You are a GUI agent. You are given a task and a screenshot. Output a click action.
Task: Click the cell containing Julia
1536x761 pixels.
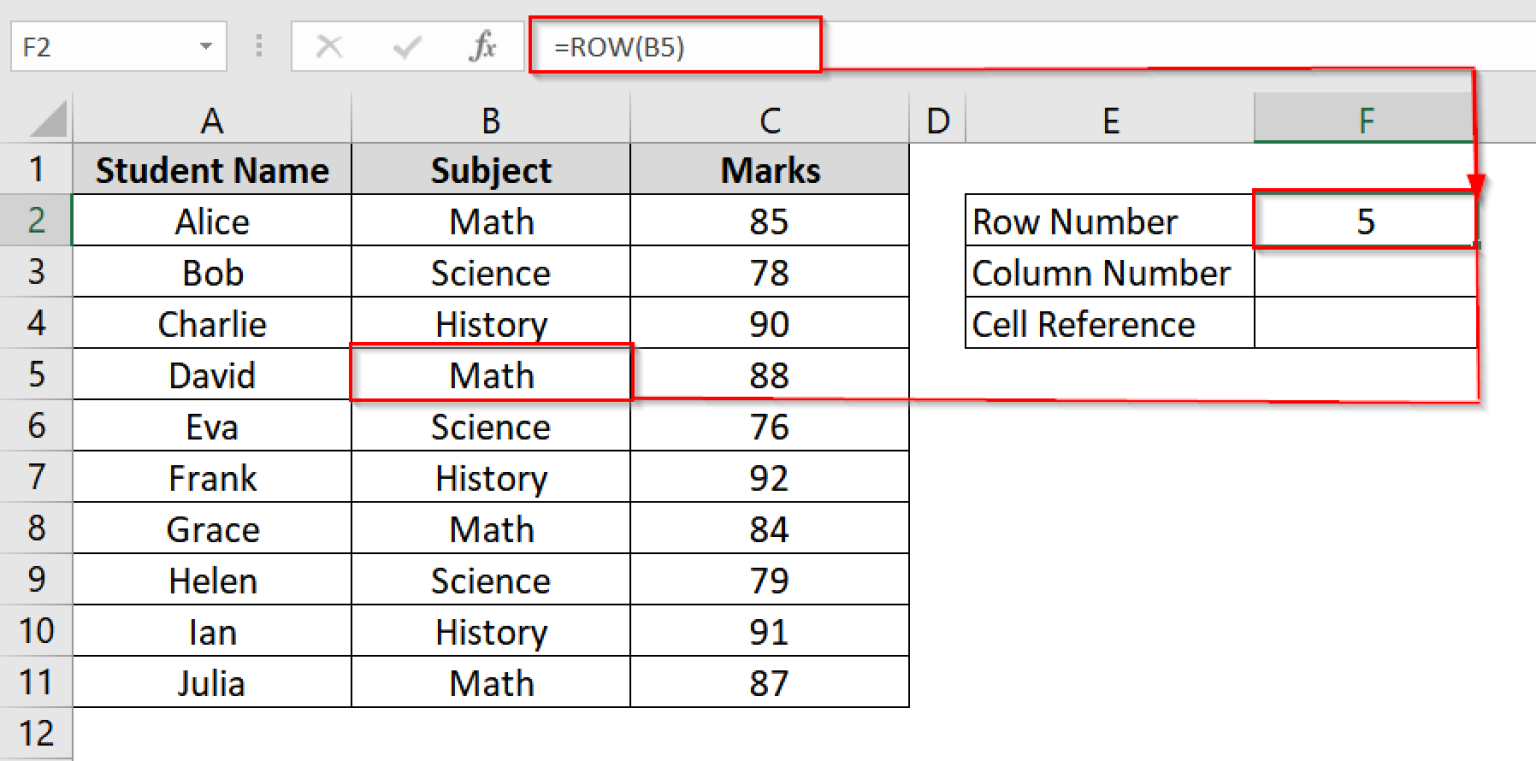tap(211, 682)
